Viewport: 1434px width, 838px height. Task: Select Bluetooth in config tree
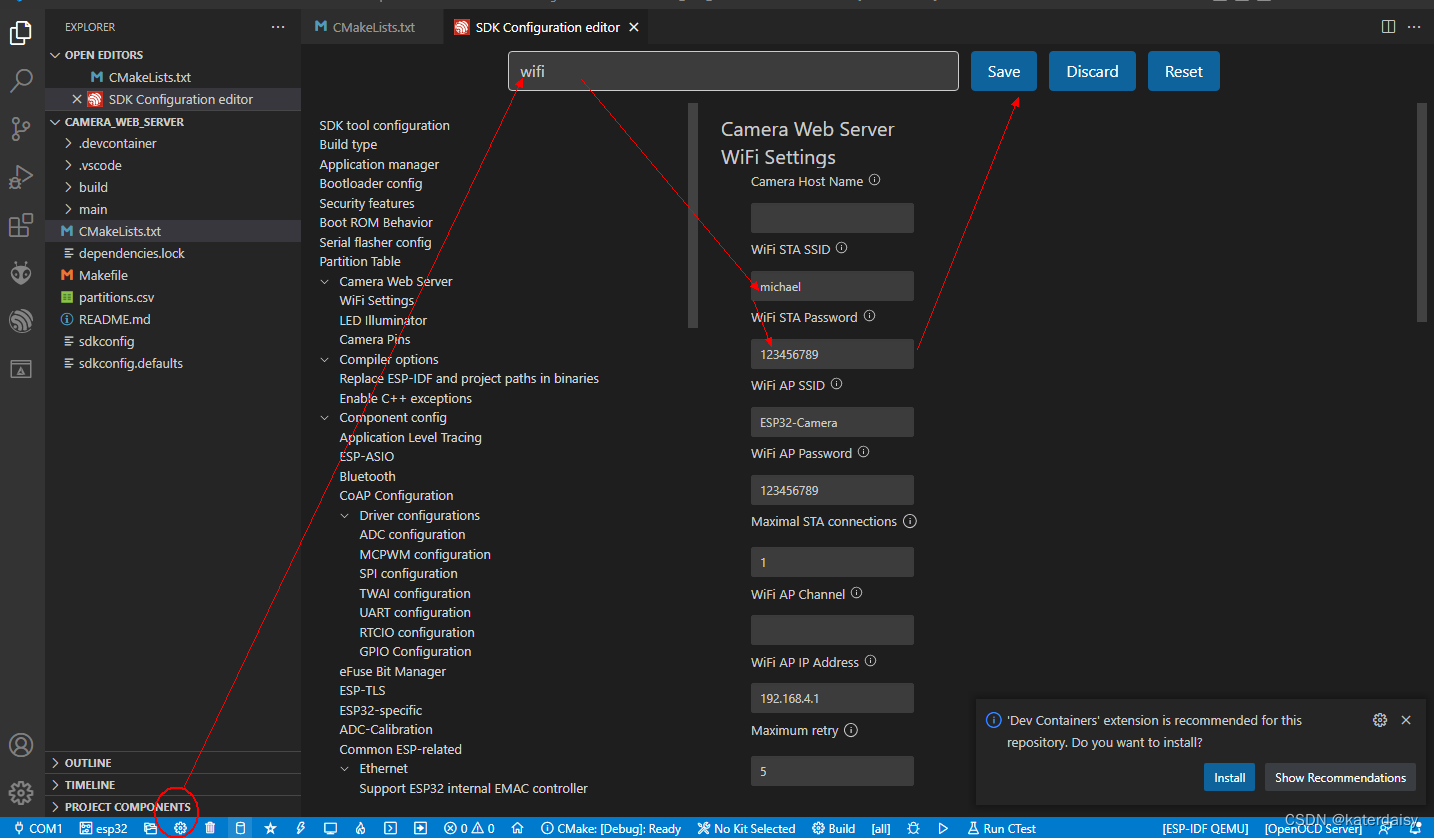pyautogui.click(x=367, y=476)
